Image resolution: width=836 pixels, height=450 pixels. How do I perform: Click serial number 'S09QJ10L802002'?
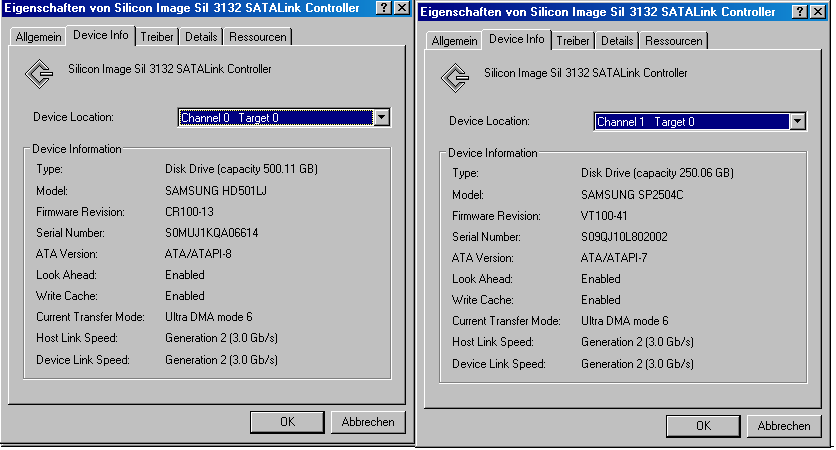pyautogui.click(x=624, y=237)
